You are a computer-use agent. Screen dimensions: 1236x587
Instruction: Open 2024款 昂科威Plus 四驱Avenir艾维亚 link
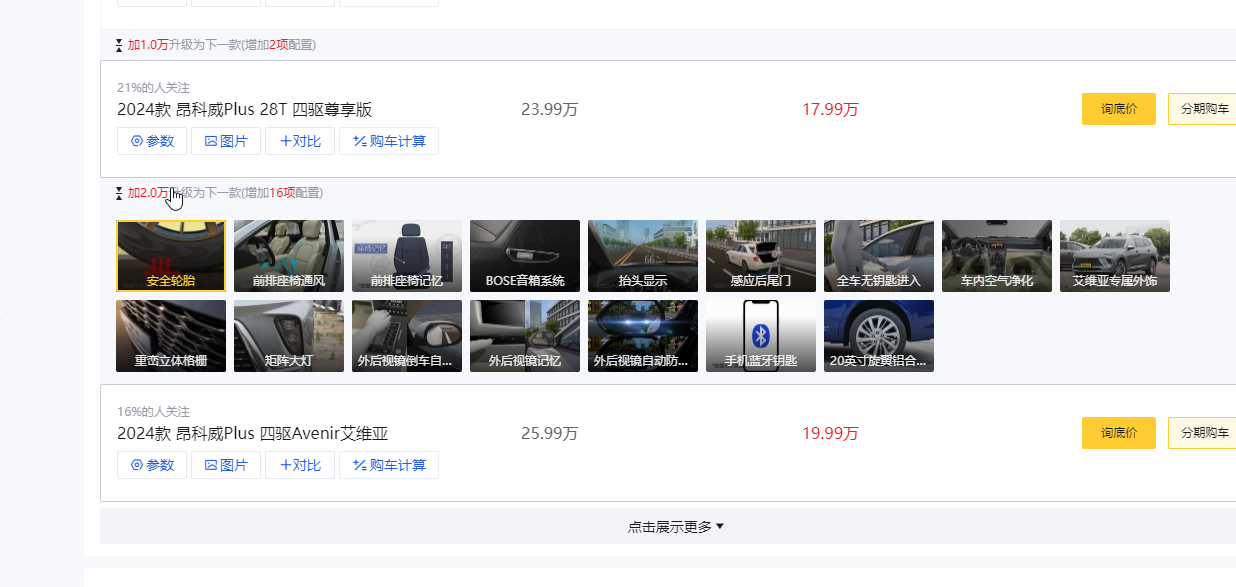pos(252,434)
